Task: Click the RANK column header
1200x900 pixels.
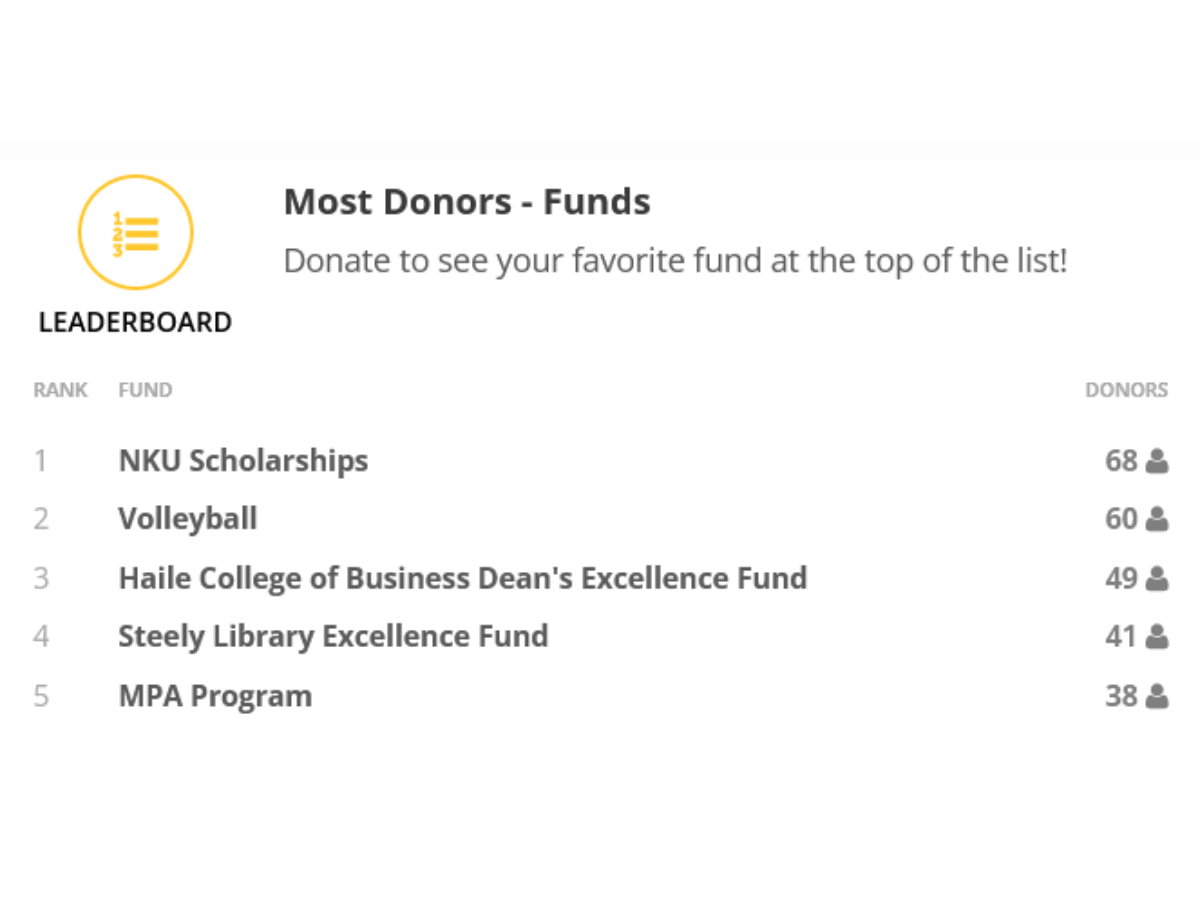Action: (60, 390)
